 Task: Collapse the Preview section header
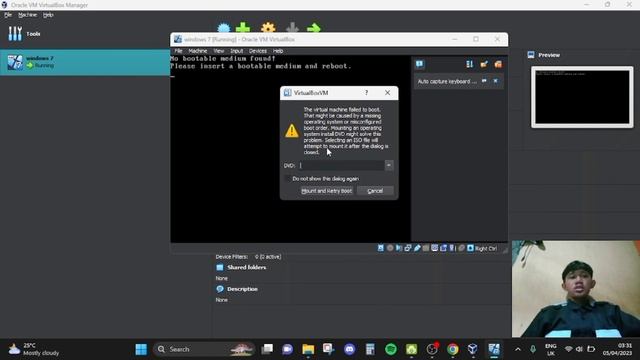coord(549,55)
